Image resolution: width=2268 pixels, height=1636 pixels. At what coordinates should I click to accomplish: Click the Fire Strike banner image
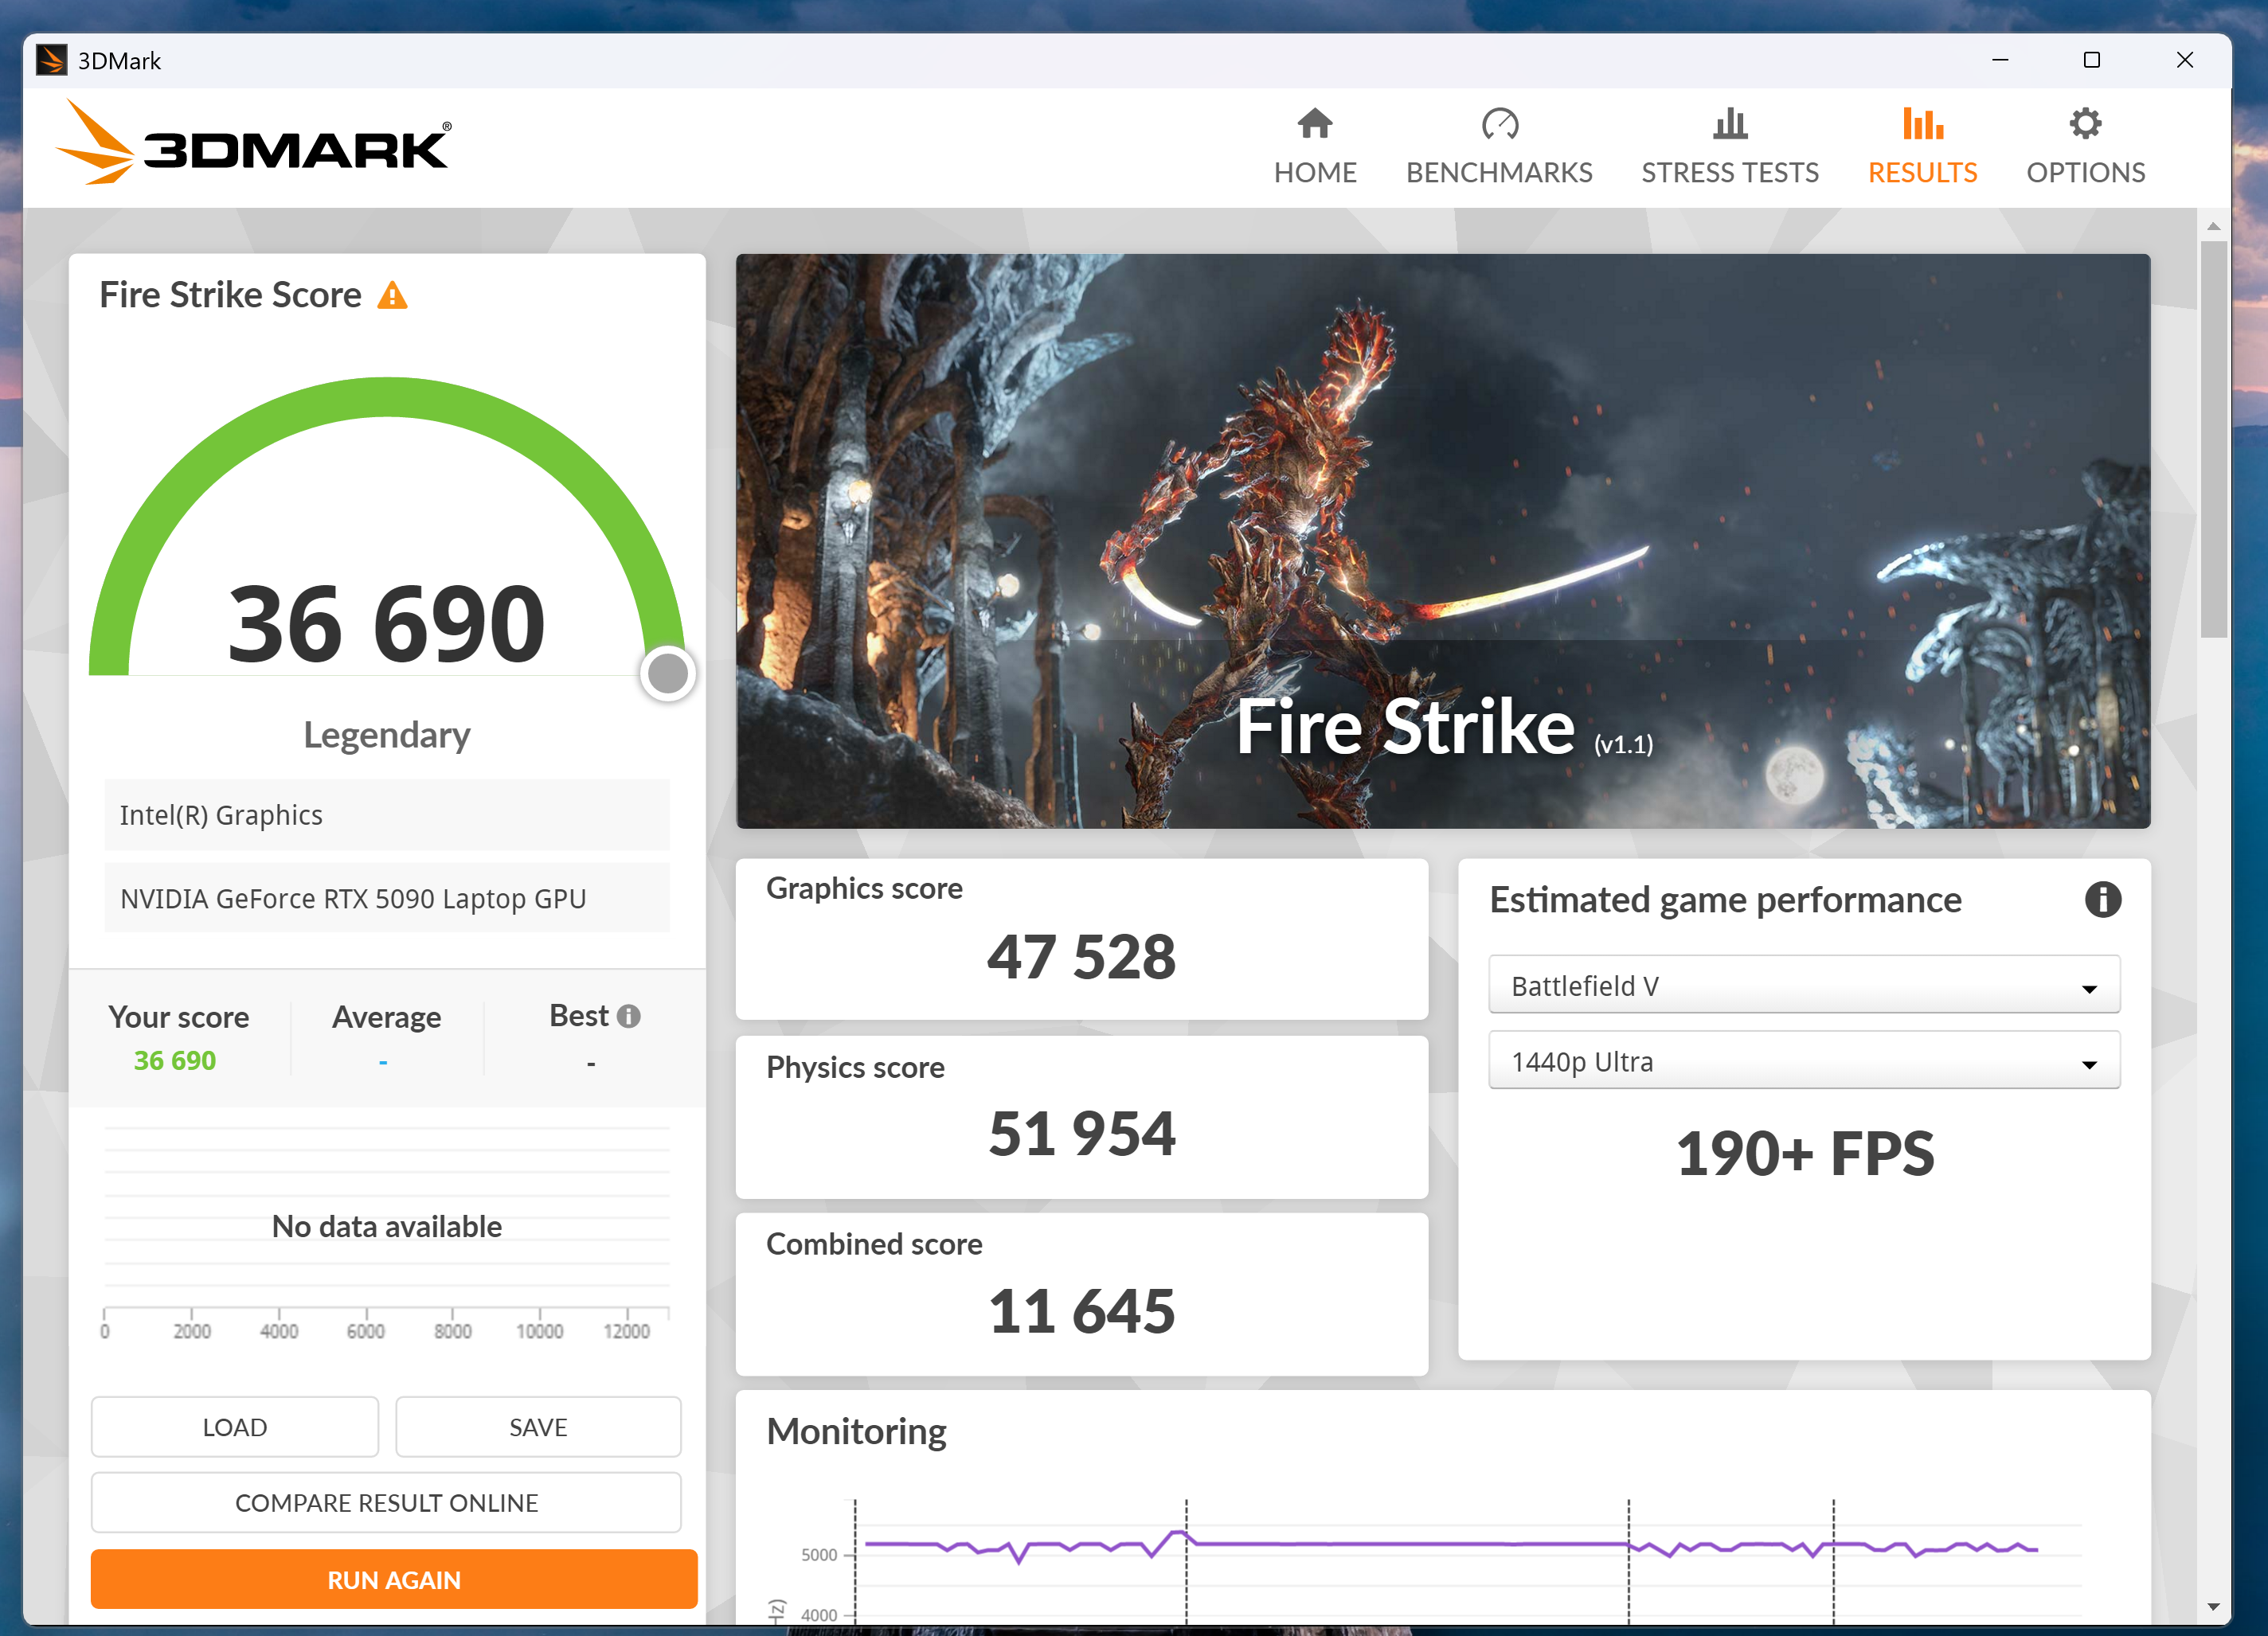[1442, 541]
